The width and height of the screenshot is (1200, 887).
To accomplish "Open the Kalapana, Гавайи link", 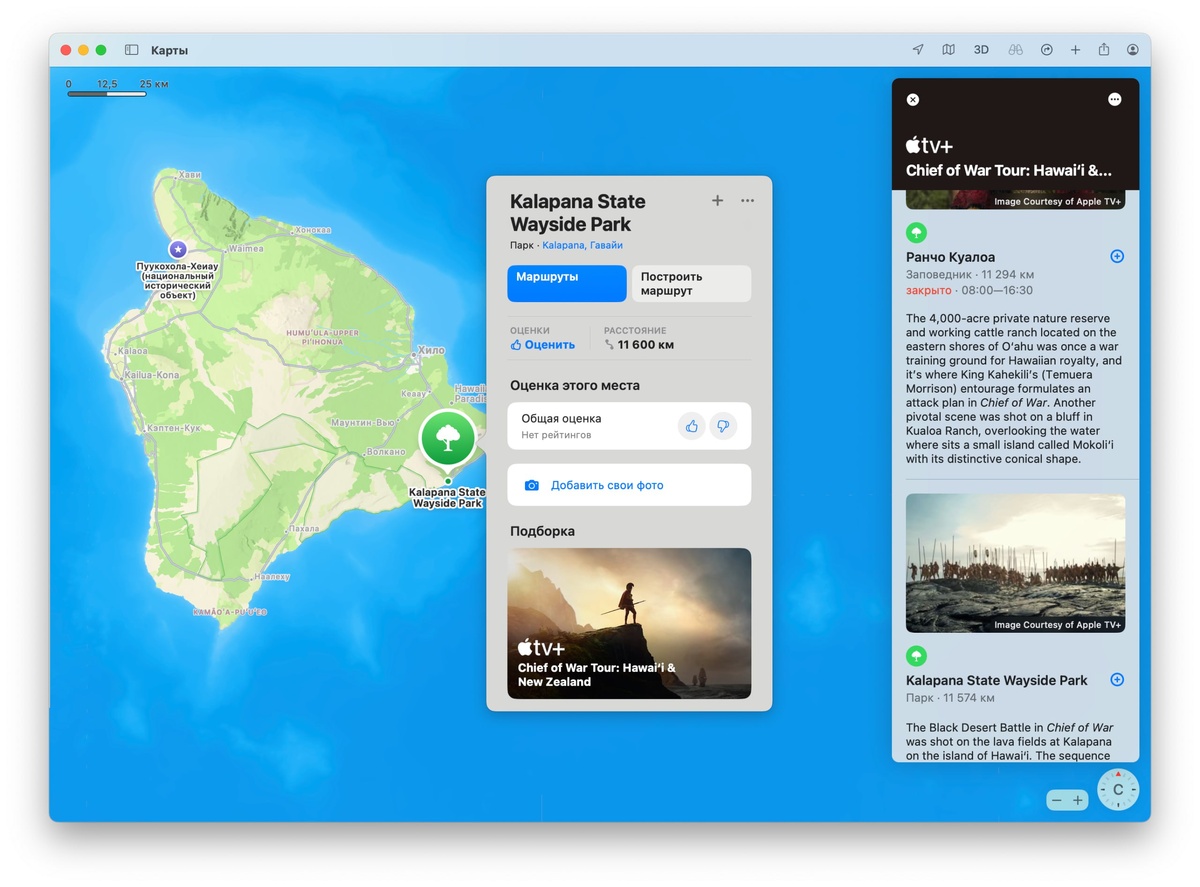I will point(582,245).
